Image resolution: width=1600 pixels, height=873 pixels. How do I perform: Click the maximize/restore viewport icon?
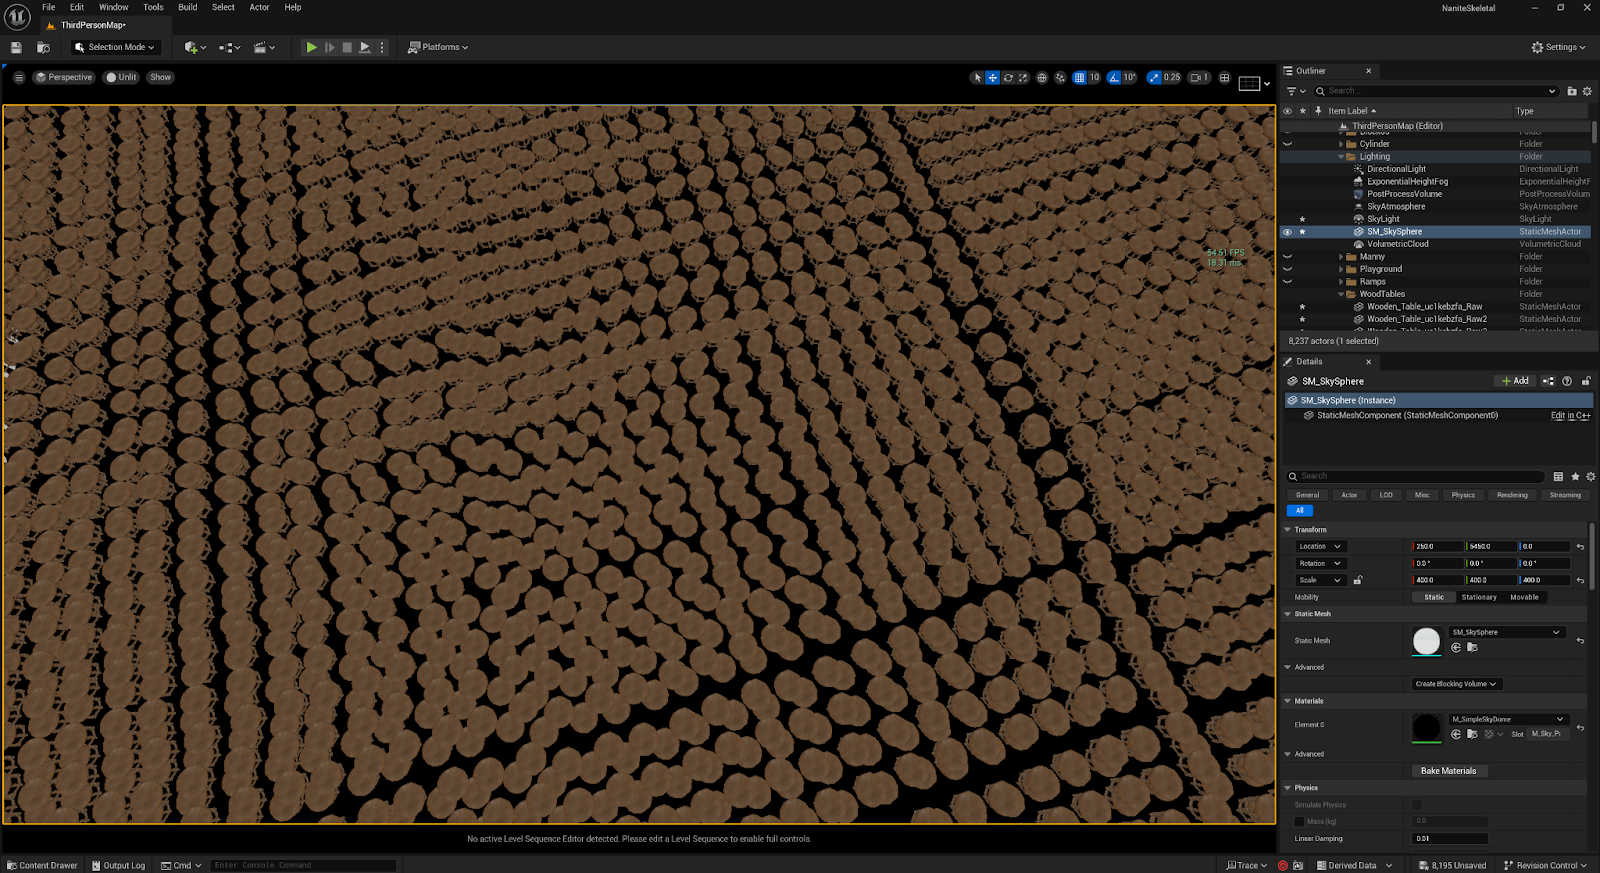coord(1224,77)
